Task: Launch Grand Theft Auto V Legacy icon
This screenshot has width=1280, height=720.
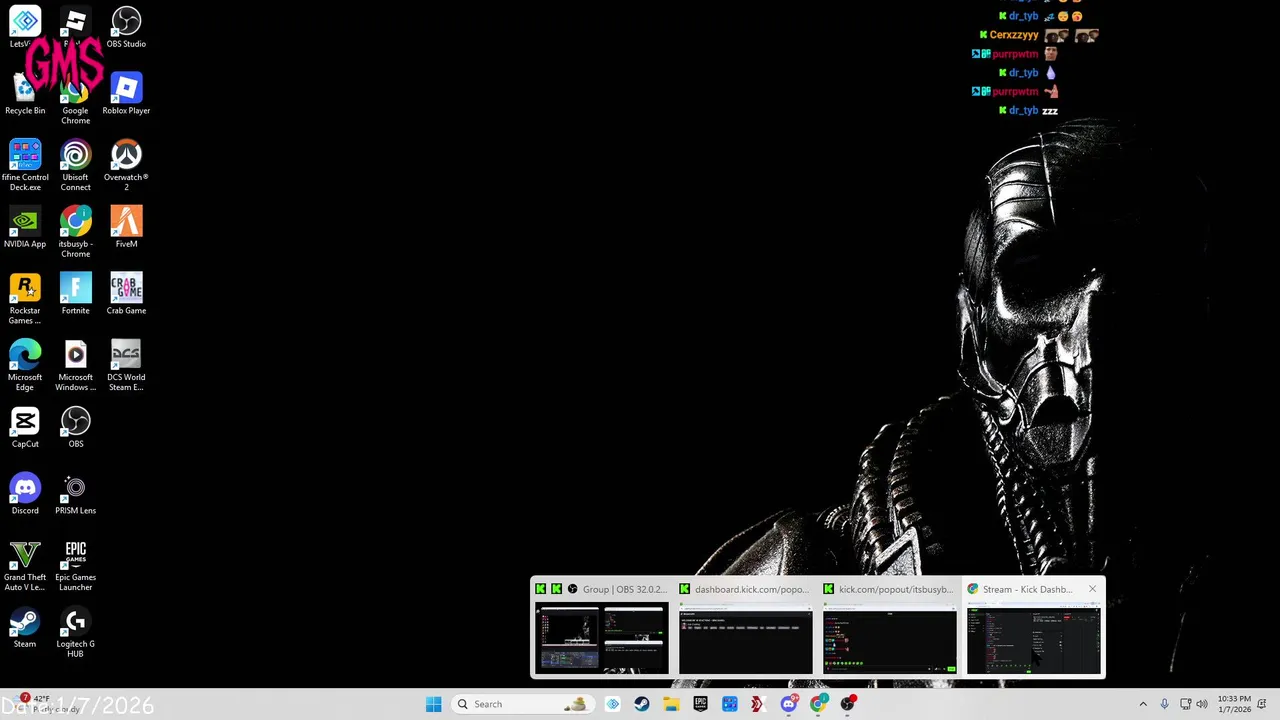Action: 25,566
